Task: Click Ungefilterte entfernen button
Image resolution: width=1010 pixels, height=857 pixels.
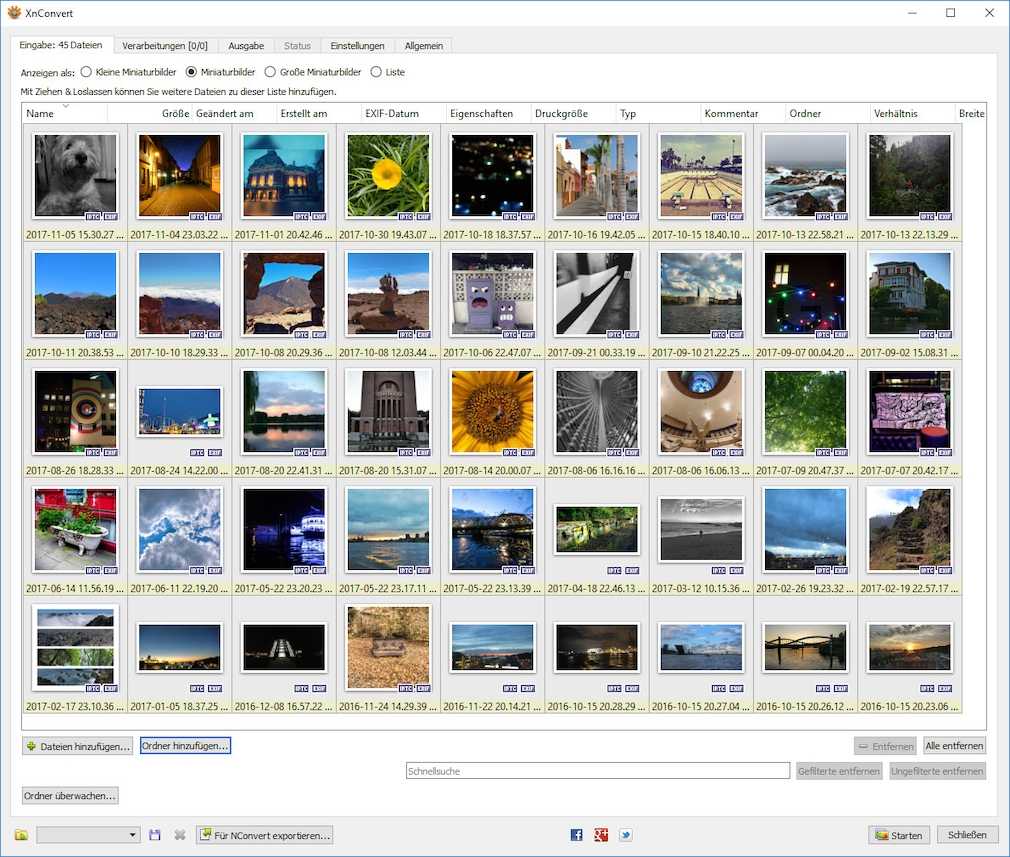Action: 937,771
